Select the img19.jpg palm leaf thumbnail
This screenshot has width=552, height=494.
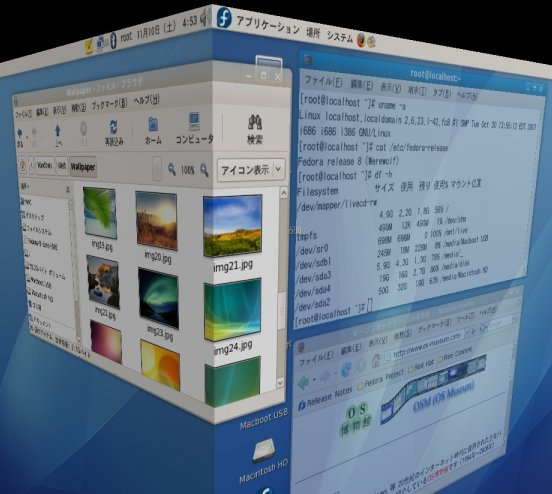pos(100,213)
